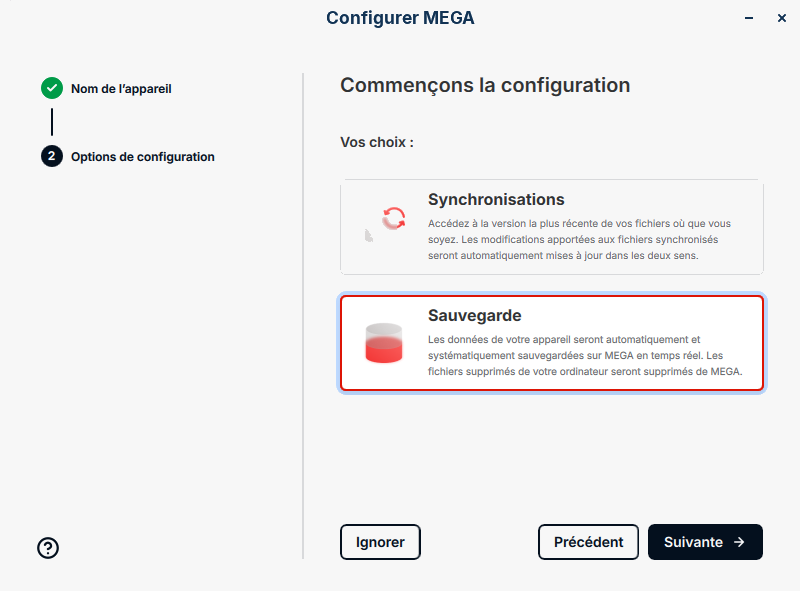
Task: Click the "Commençons la configuration" heading
Action: click(485, 85)
